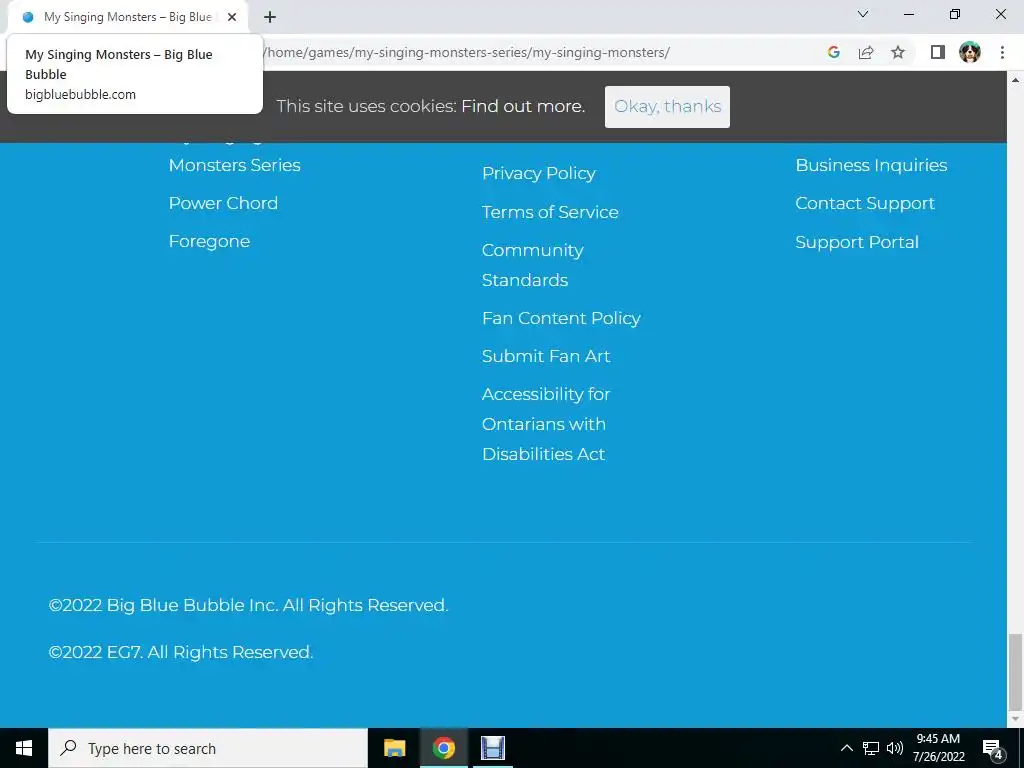Click the Google icon in address bar
This screenshot has height=768, width=1024.
833,52
